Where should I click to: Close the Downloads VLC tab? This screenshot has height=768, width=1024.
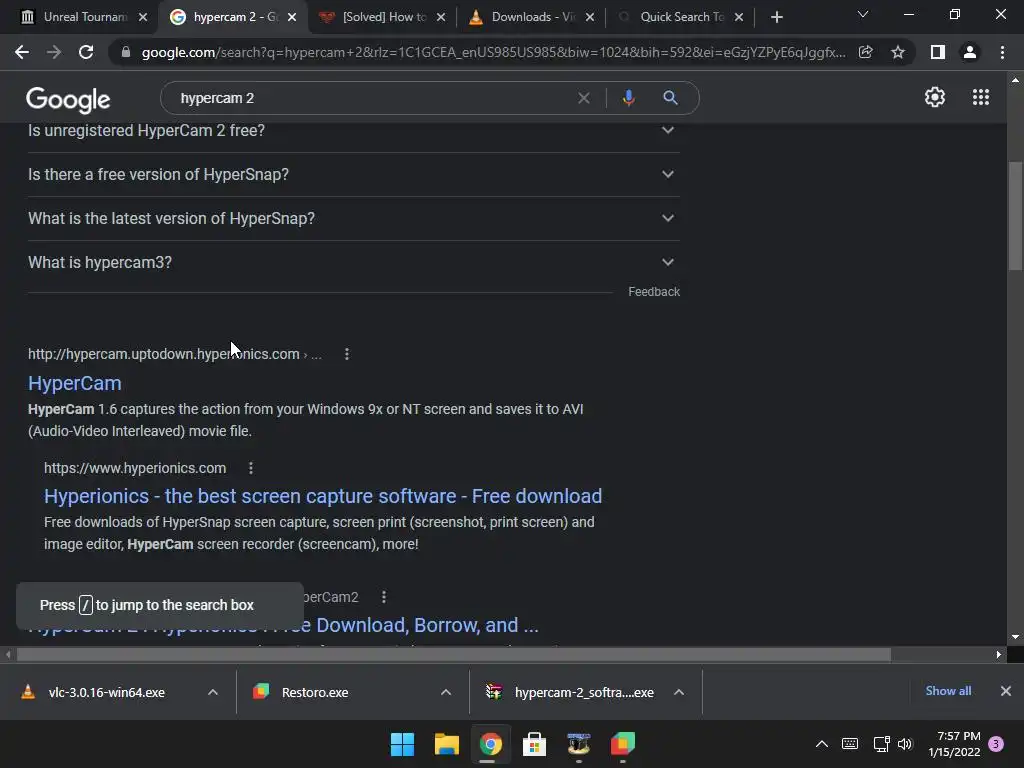[x=590, y=18]
